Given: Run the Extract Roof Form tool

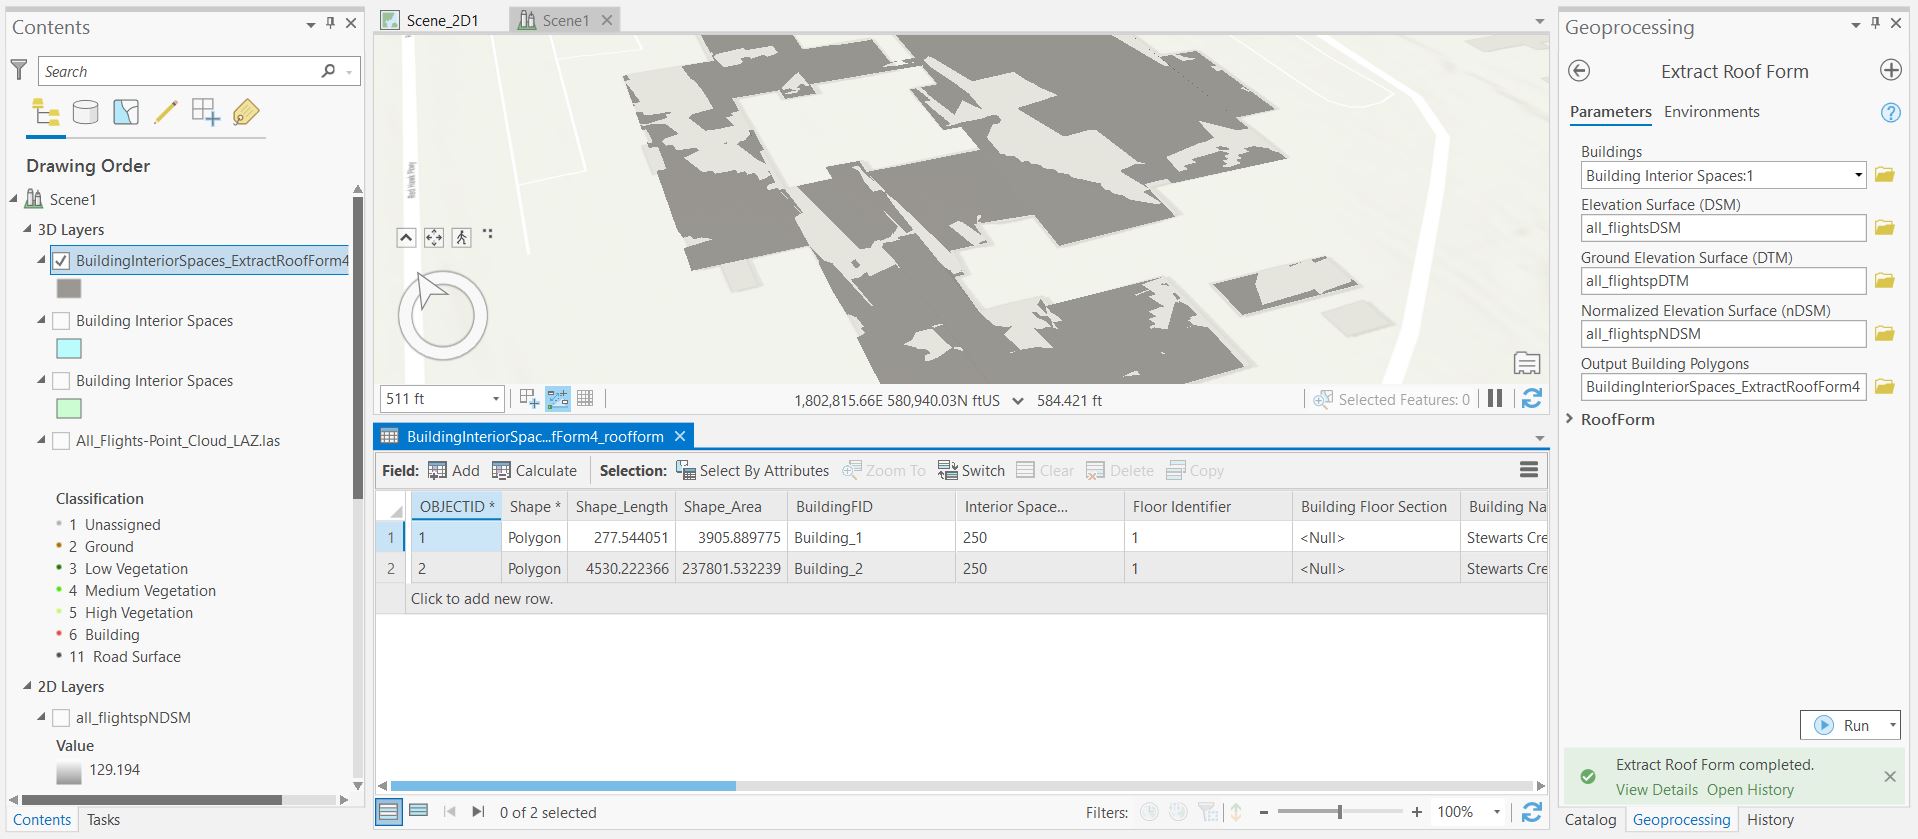Looking at the screenshot, I should click(1844, 725).
